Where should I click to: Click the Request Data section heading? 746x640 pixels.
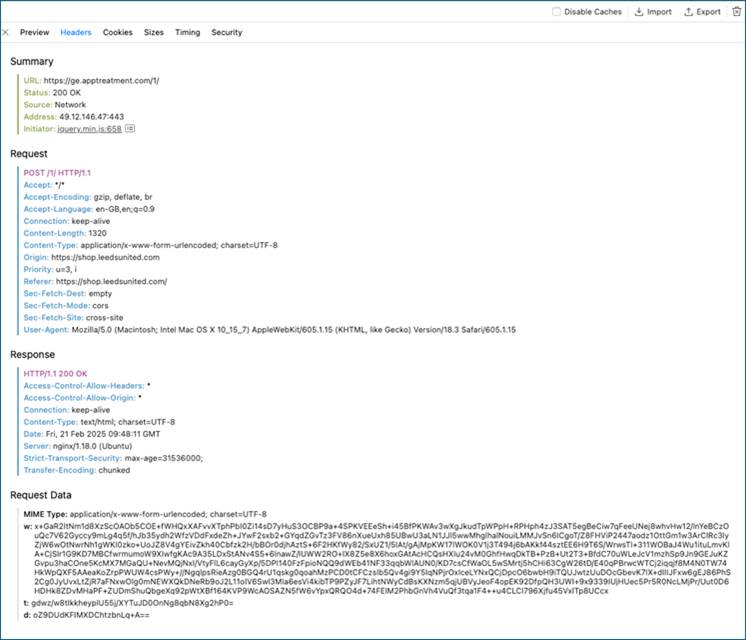click(x=41, y=495)
